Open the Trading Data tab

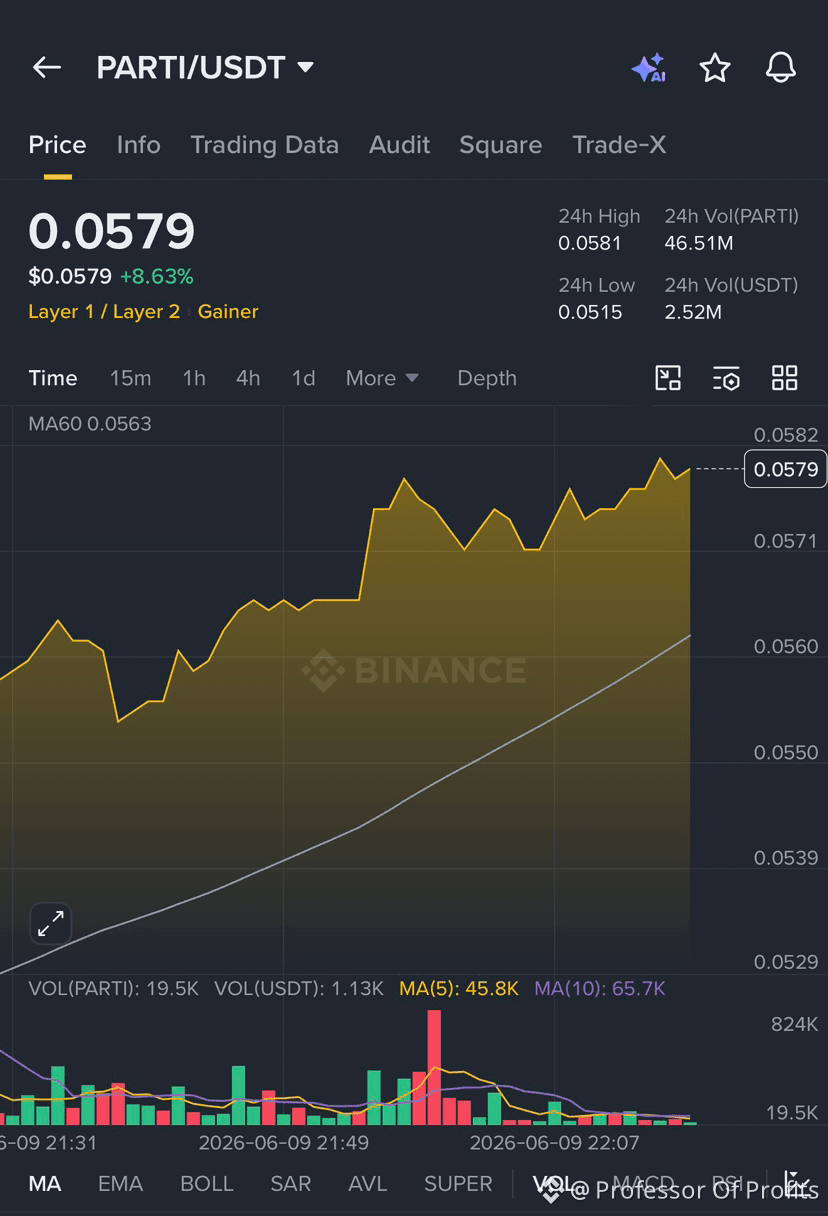click(x=264, y=145)
